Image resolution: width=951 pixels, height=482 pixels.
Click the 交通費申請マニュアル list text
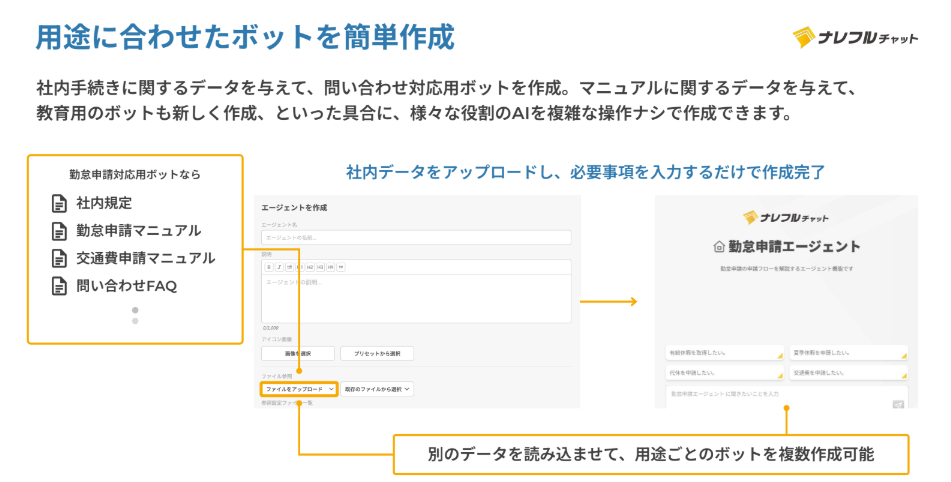coord(146,258)
